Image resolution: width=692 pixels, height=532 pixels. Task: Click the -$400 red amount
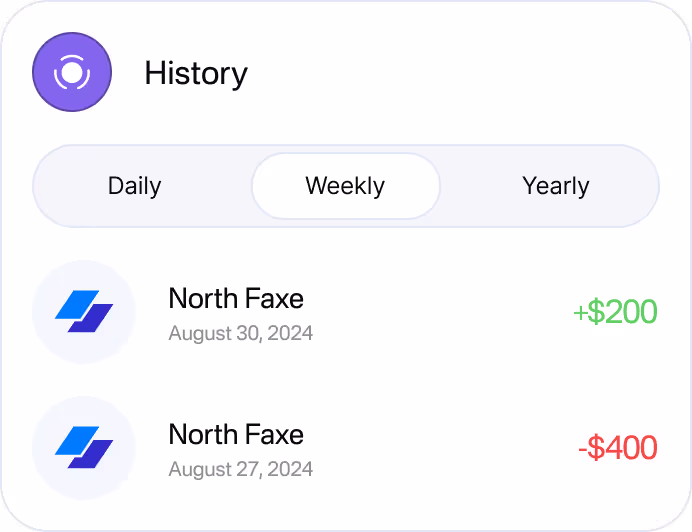click(618, 448)
